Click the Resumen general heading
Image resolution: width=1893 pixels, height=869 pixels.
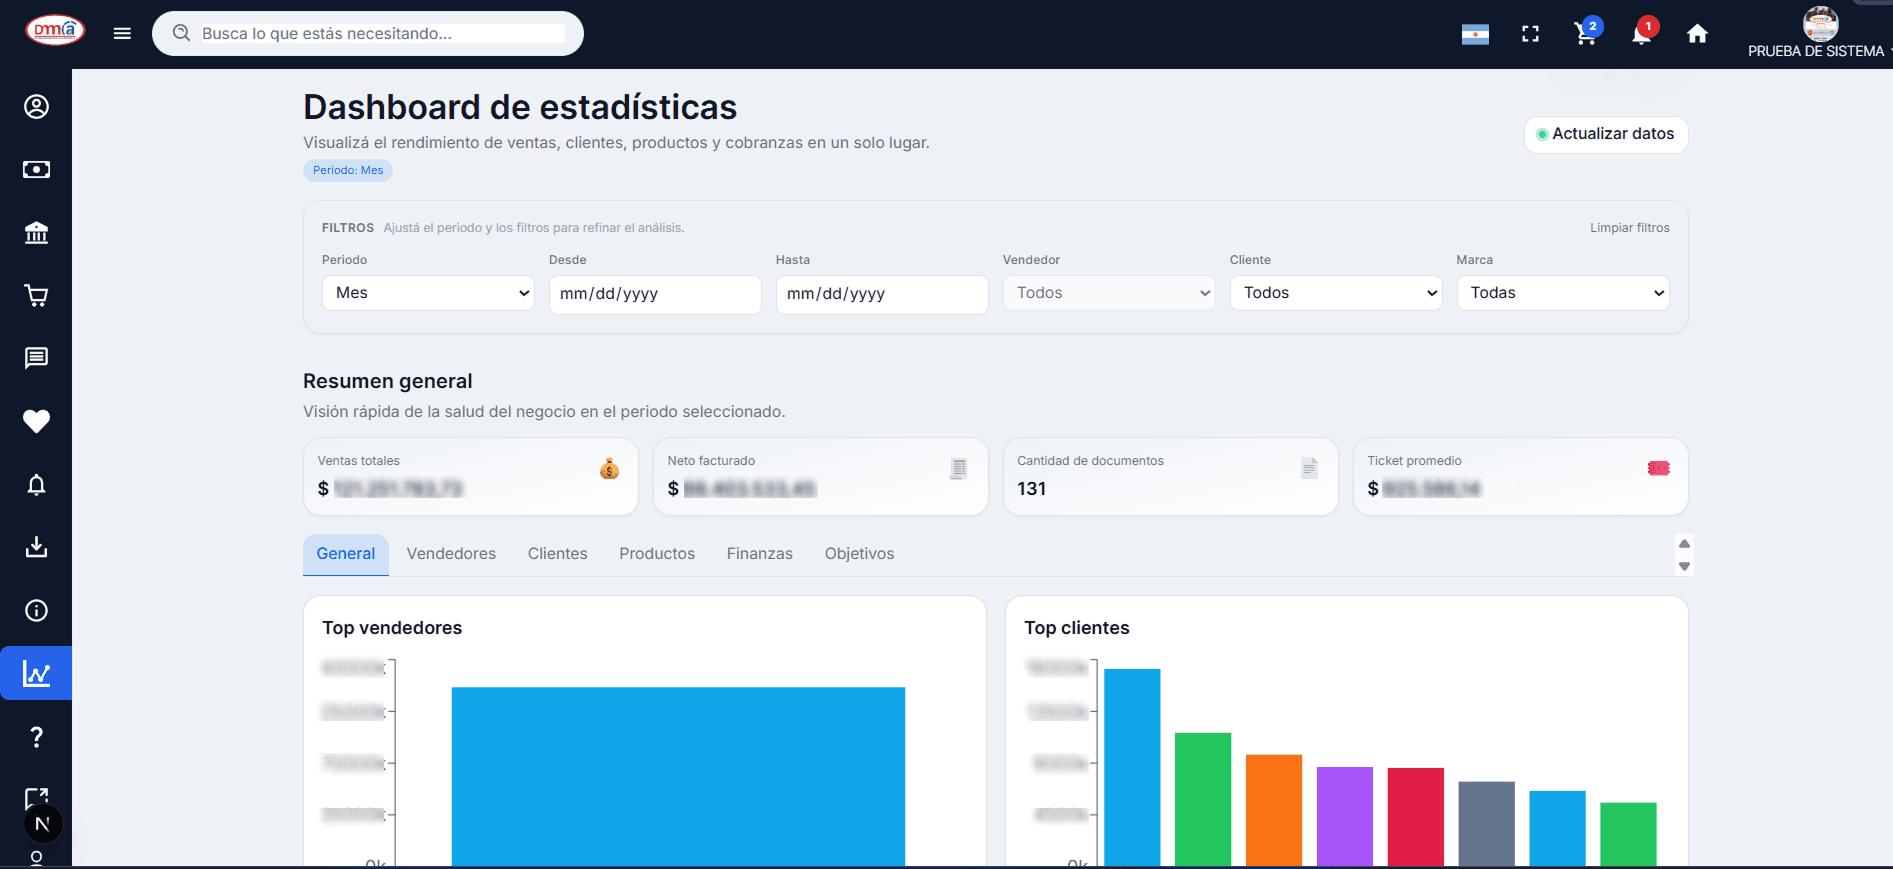(x=388, y=381)
